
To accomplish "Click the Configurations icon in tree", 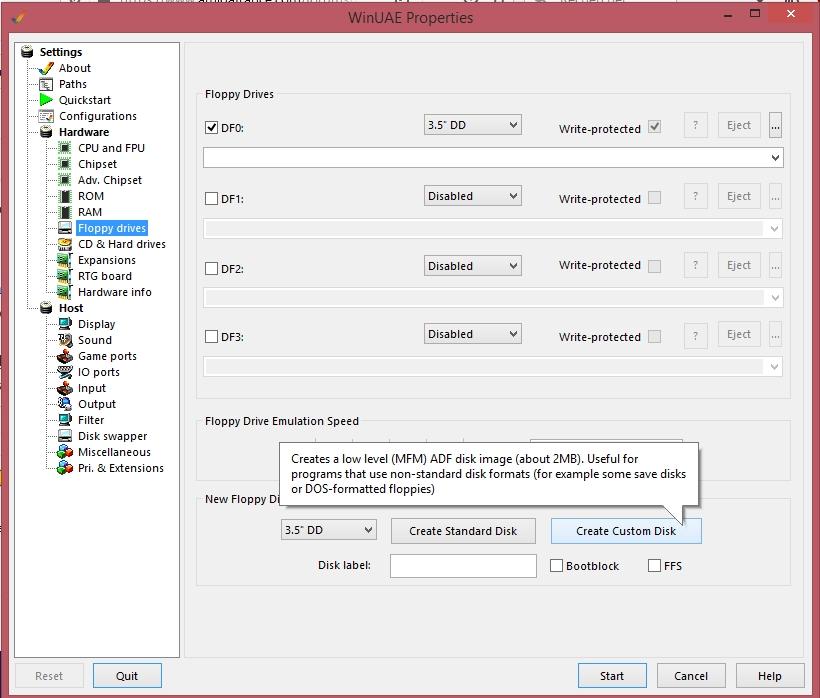I will pyautogui.click(x=46, y=116).
